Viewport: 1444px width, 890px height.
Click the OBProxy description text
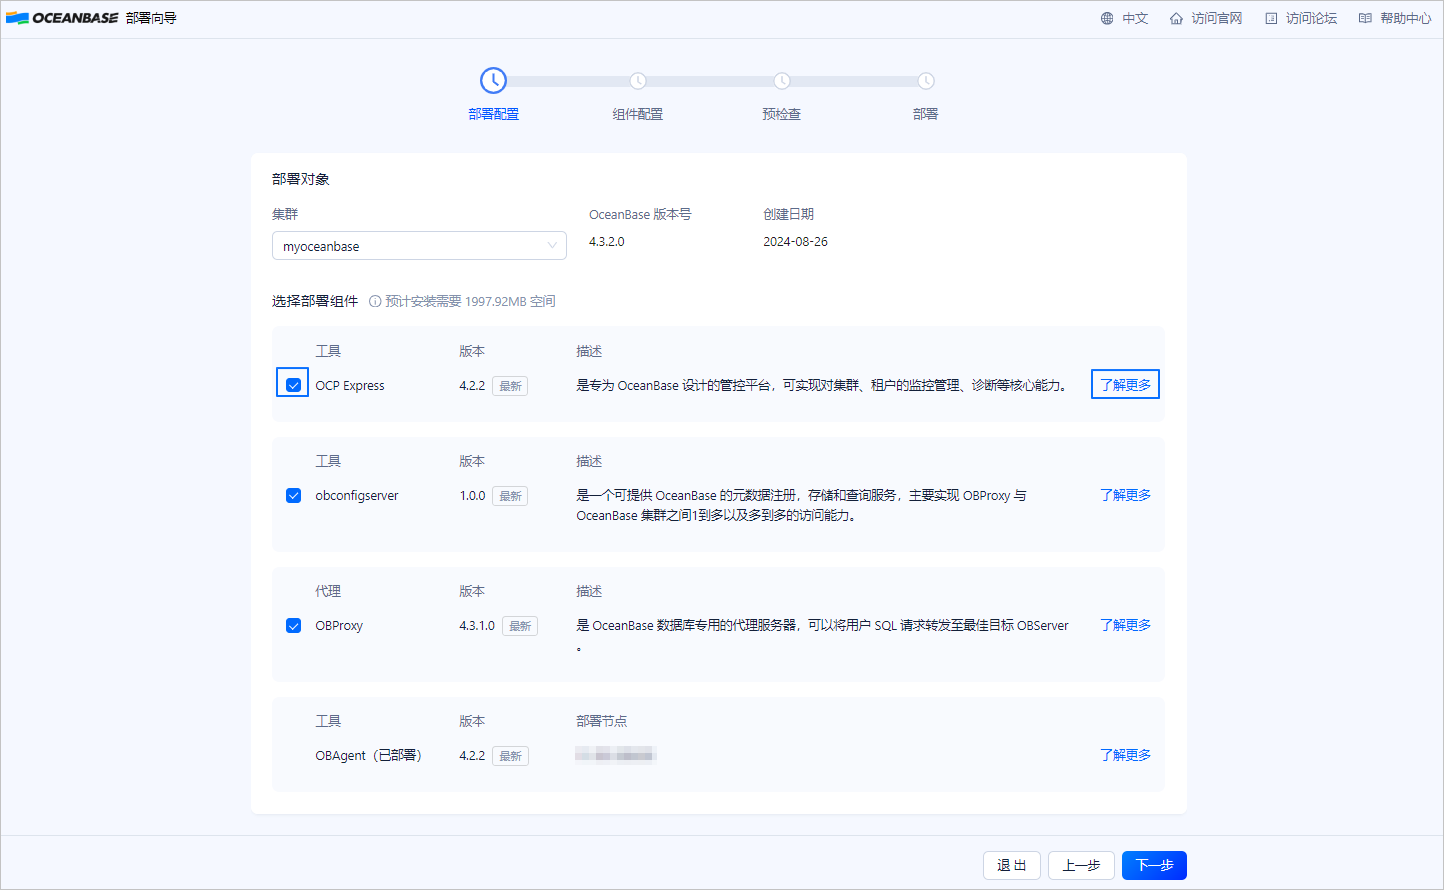coord(822,635)
